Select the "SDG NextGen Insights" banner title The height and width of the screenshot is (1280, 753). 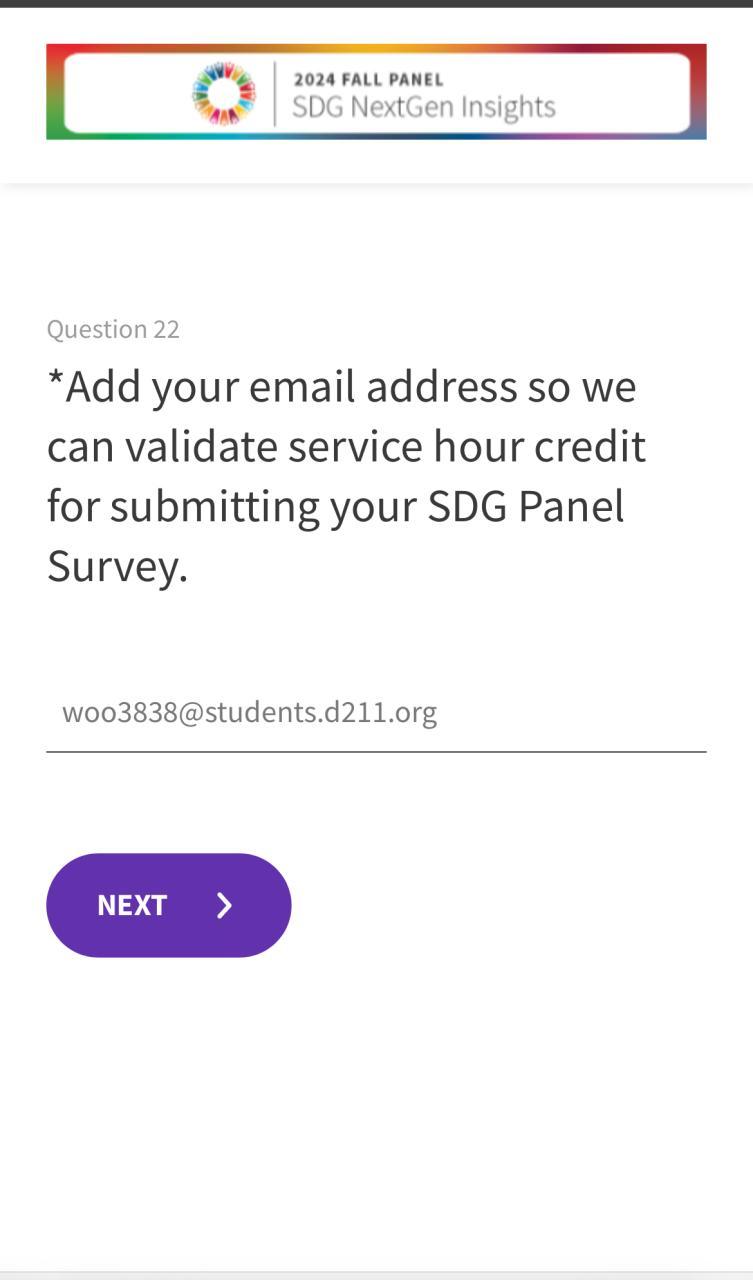pos(423,107)
